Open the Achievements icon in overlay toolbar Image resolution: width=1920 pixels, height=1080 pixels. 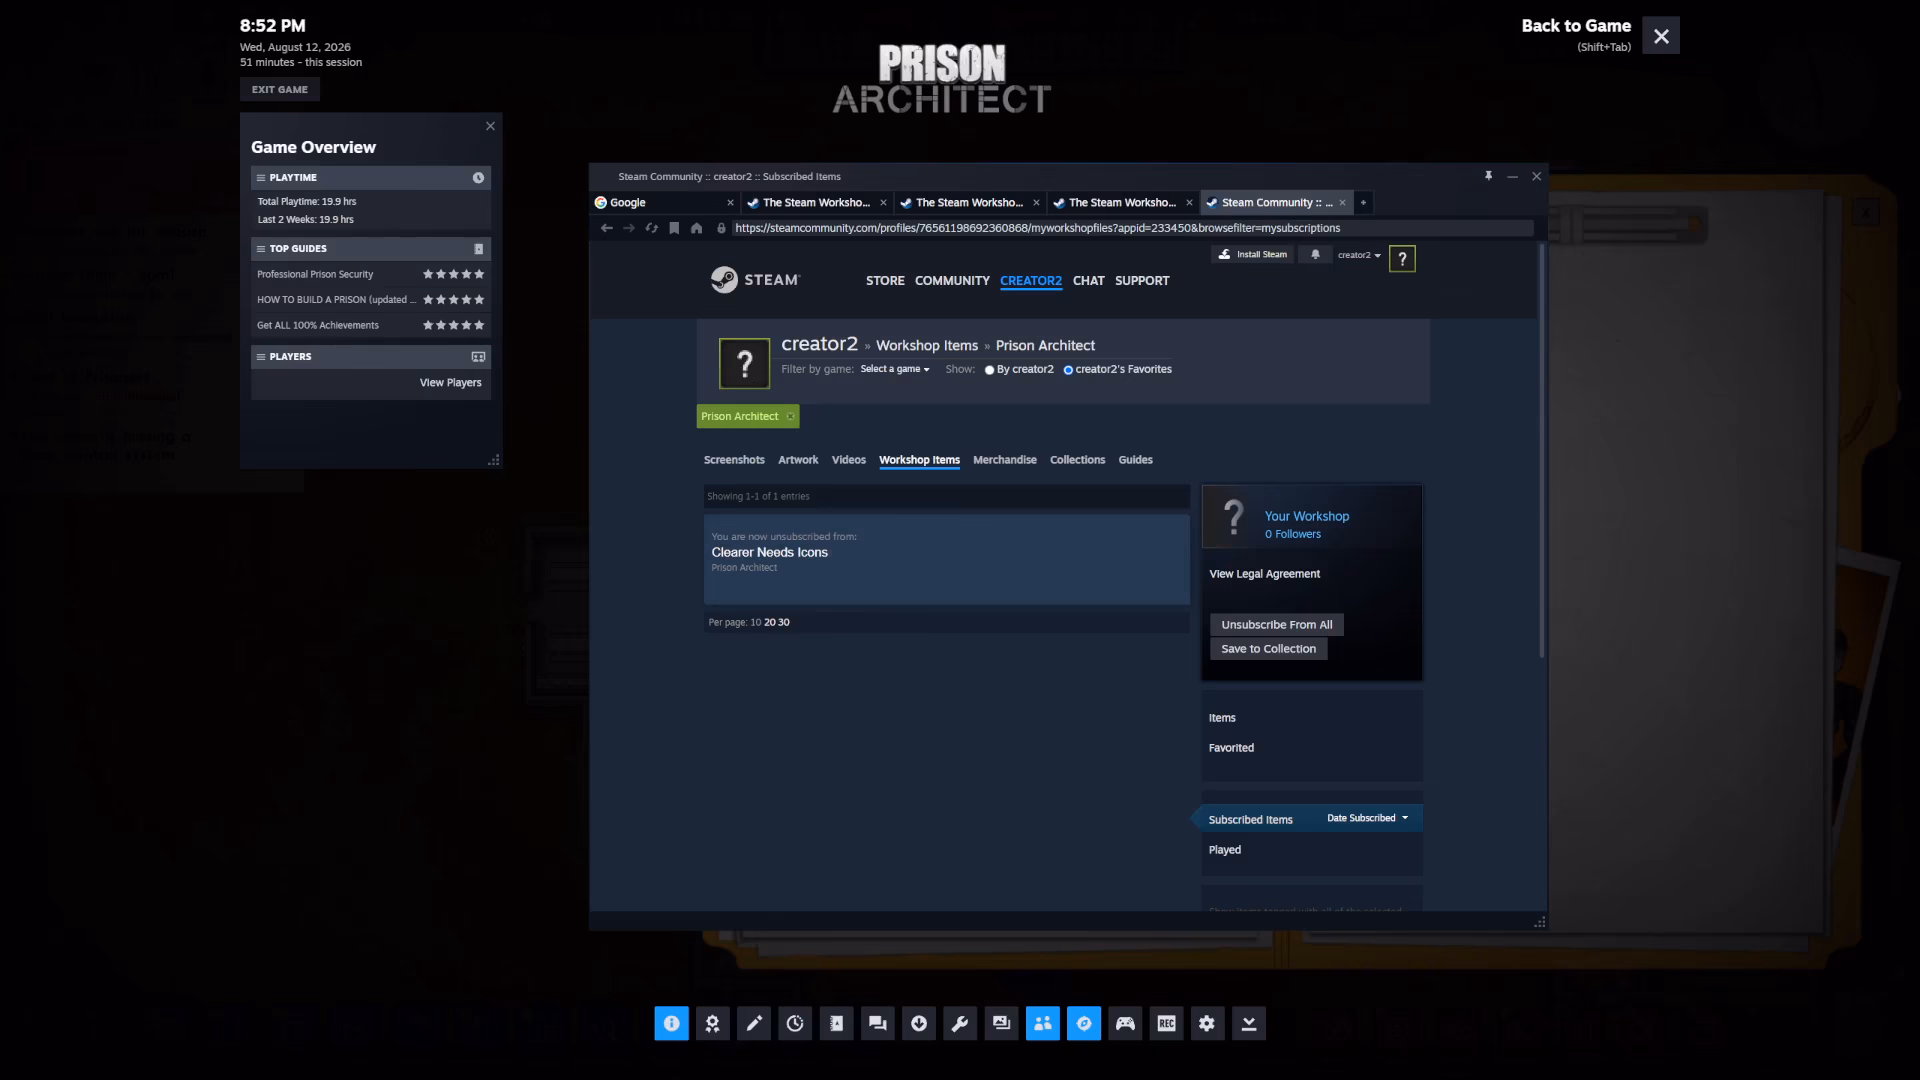pos(712,1023)
